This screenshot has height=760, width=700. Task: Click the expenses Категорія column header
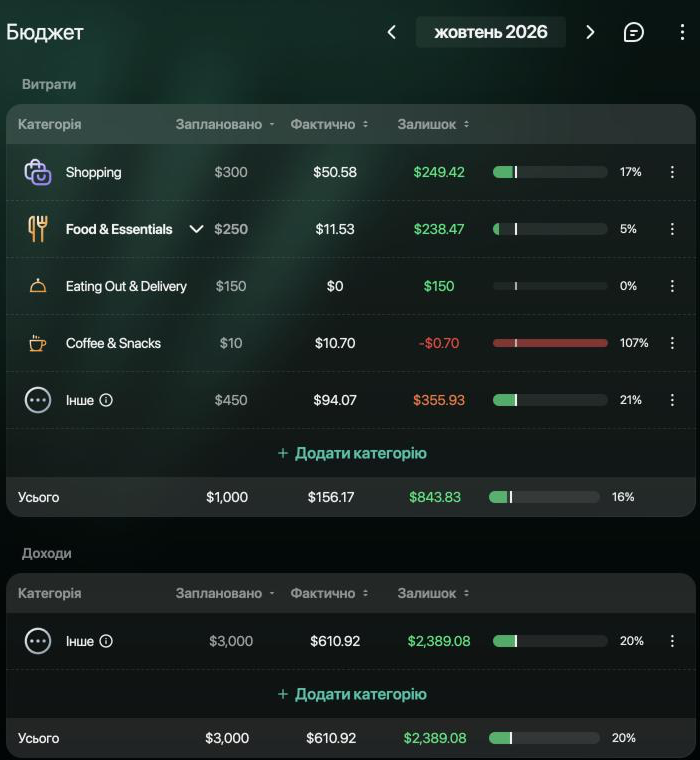click(49, 125)
